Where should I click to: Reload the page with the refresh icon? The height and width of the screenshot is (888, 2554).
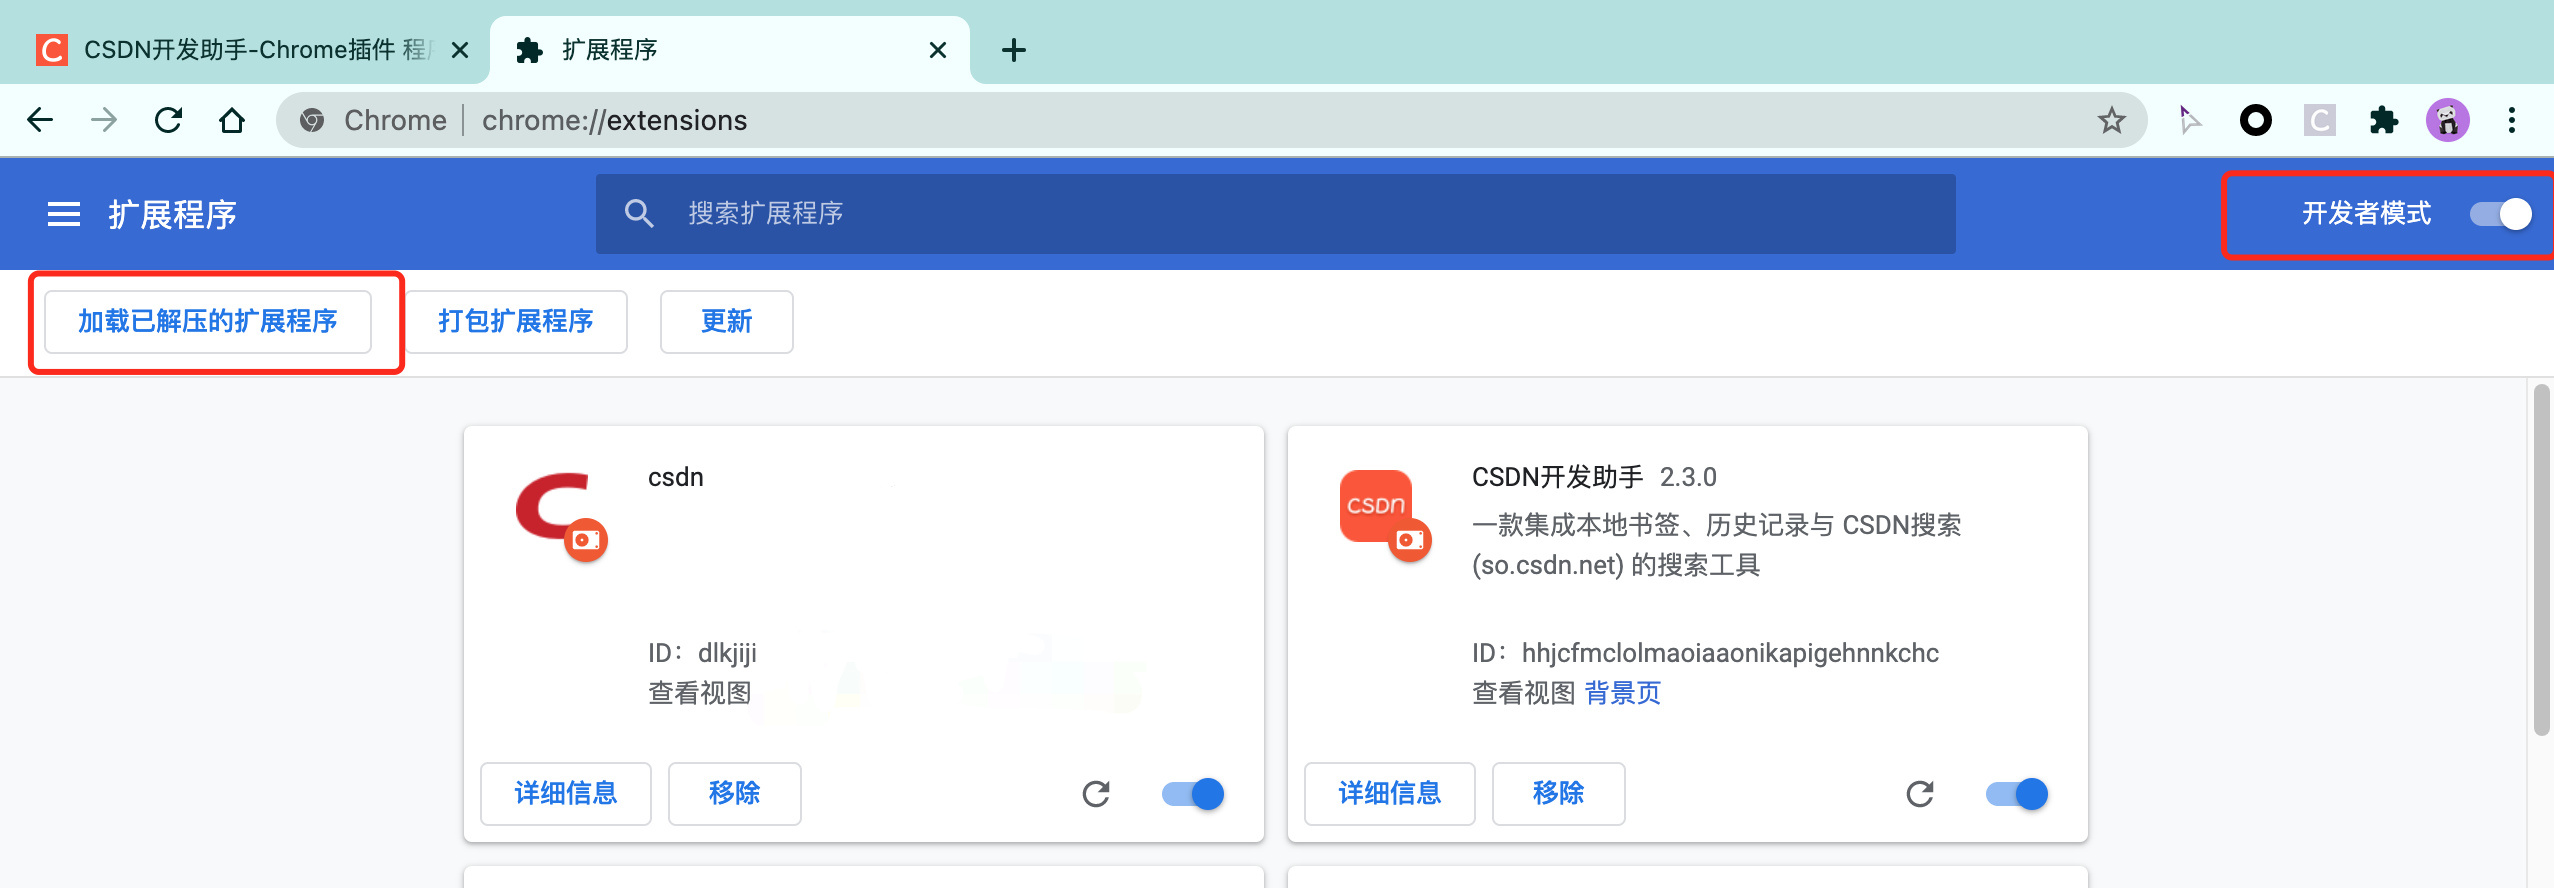tap(168, 120)
